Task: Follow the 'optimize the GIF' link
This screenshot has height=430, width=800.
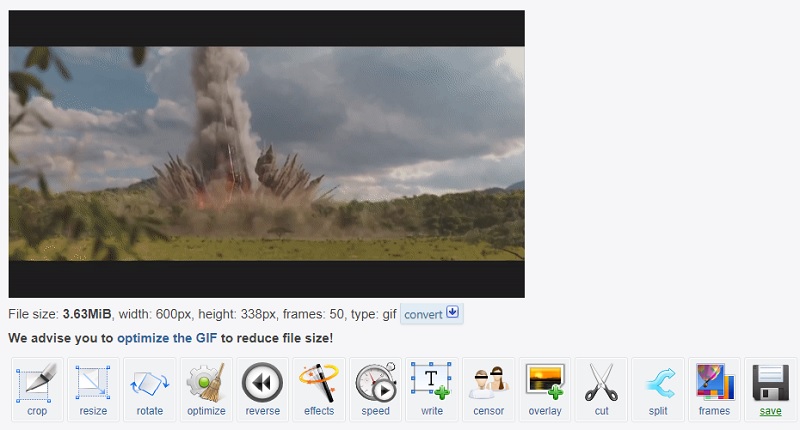Action: [x=167, y=338]
